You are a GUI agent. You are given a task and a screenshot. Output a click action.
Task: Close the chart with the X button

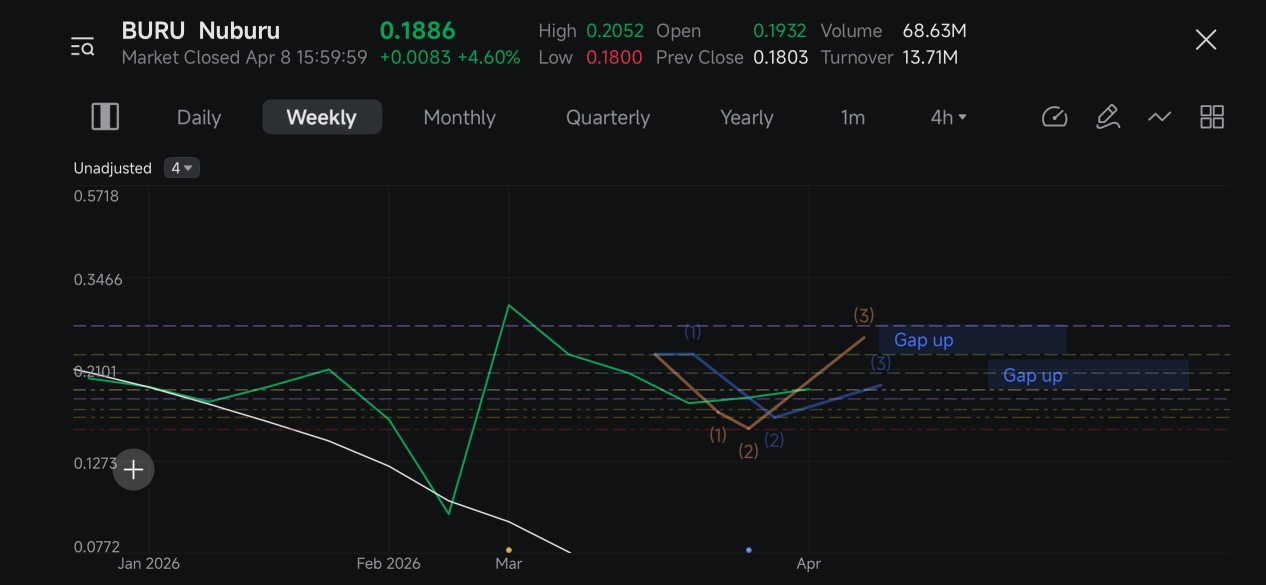[1206, 40]
